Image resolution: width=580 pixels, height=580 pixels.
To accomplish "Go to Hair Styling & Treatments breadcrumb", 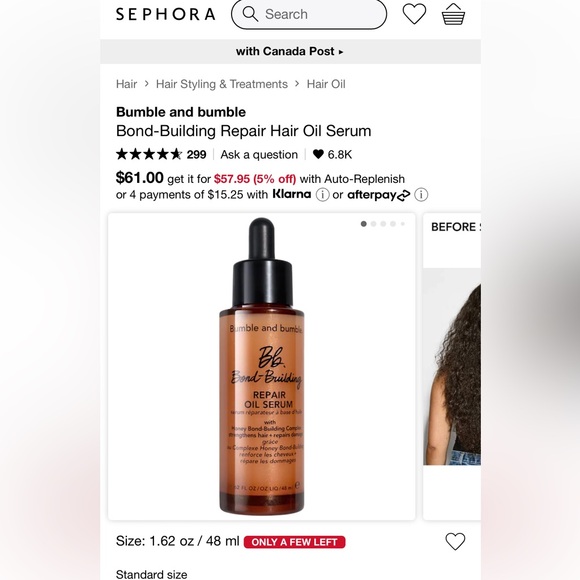I will pyautogui.click(x=222, y=84).
